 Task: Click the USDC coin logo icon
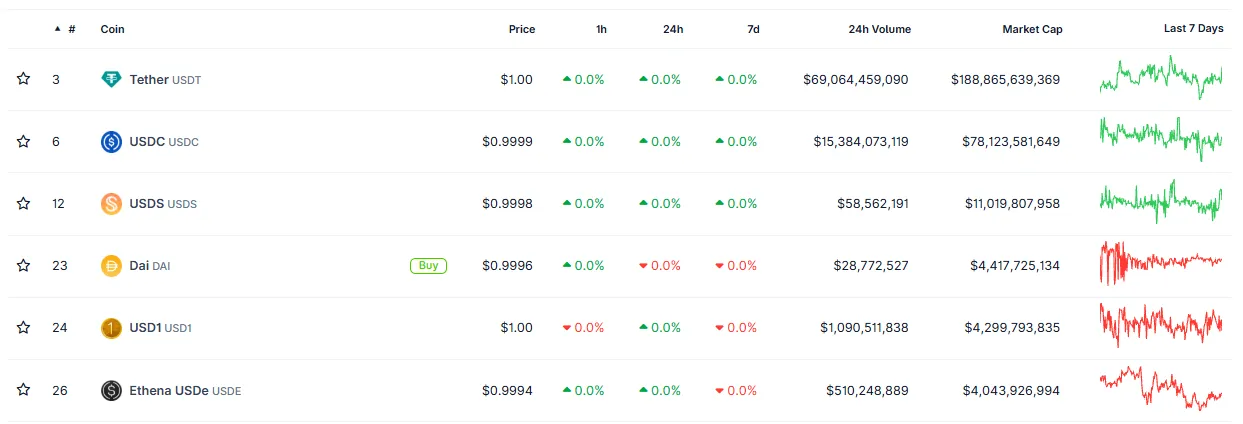click(111, 142)
